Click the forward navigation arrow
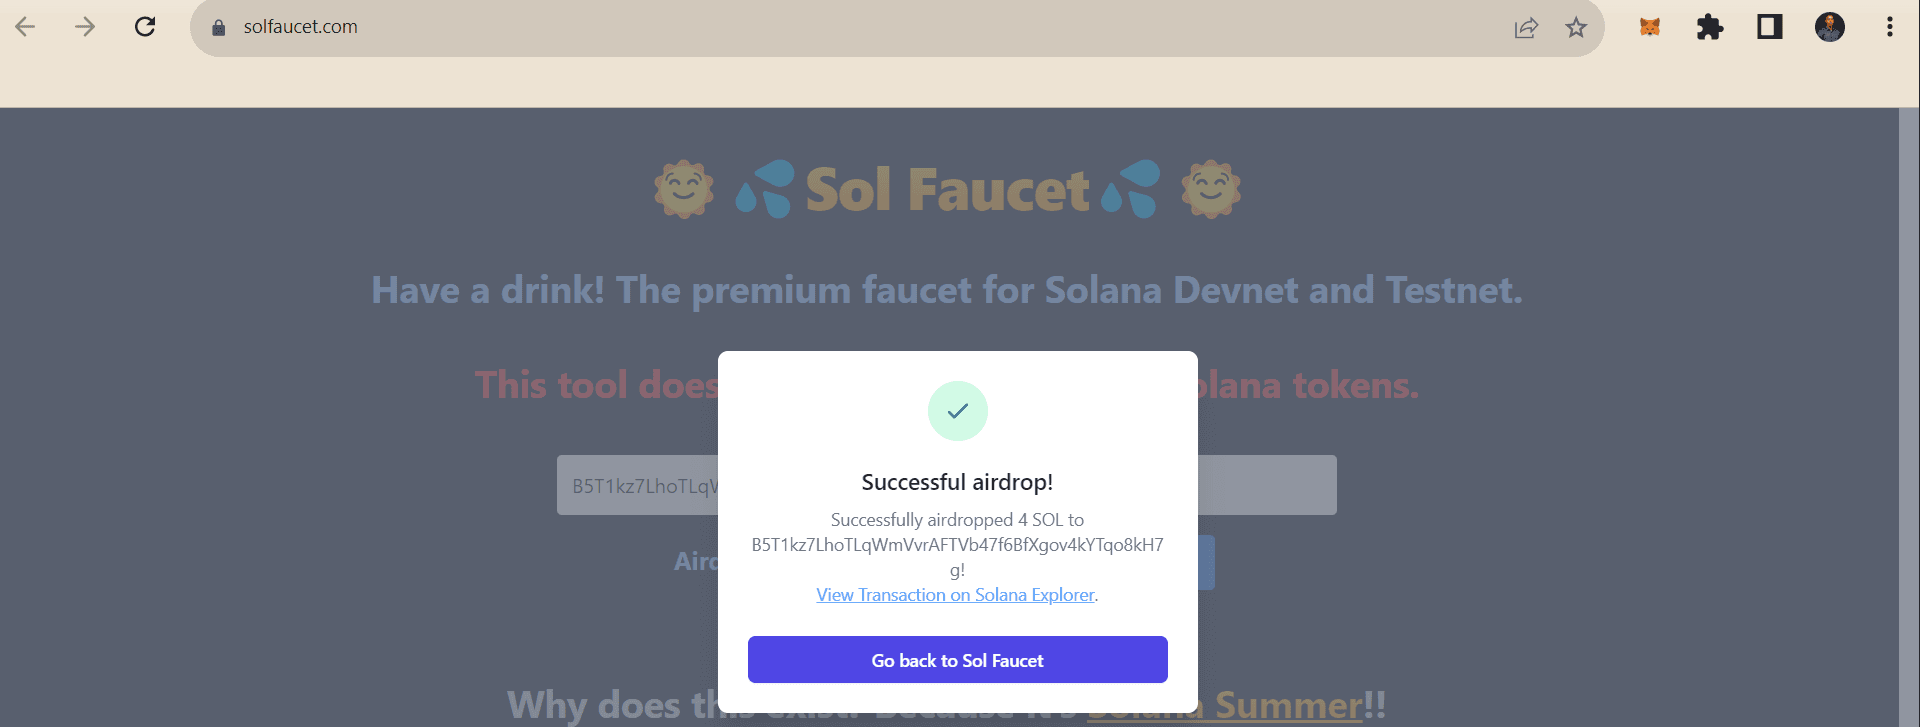Viewport: 1920px width, 727px height. tap(85, 27)
